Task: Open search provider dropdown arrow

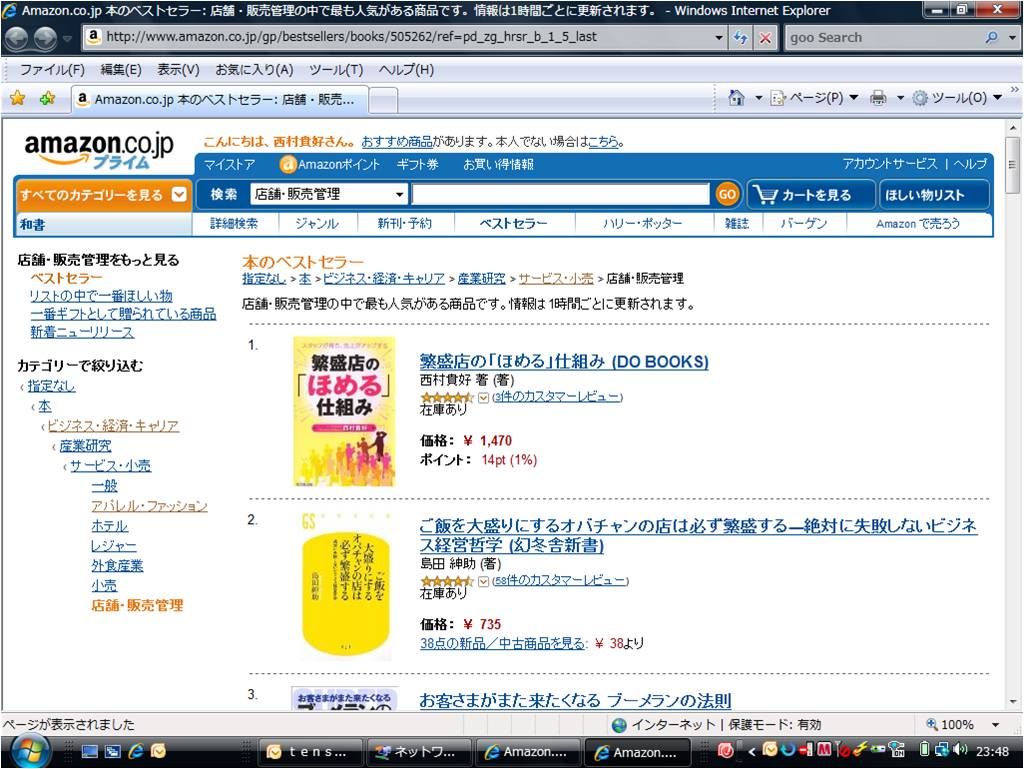Action: (1012, 37)
